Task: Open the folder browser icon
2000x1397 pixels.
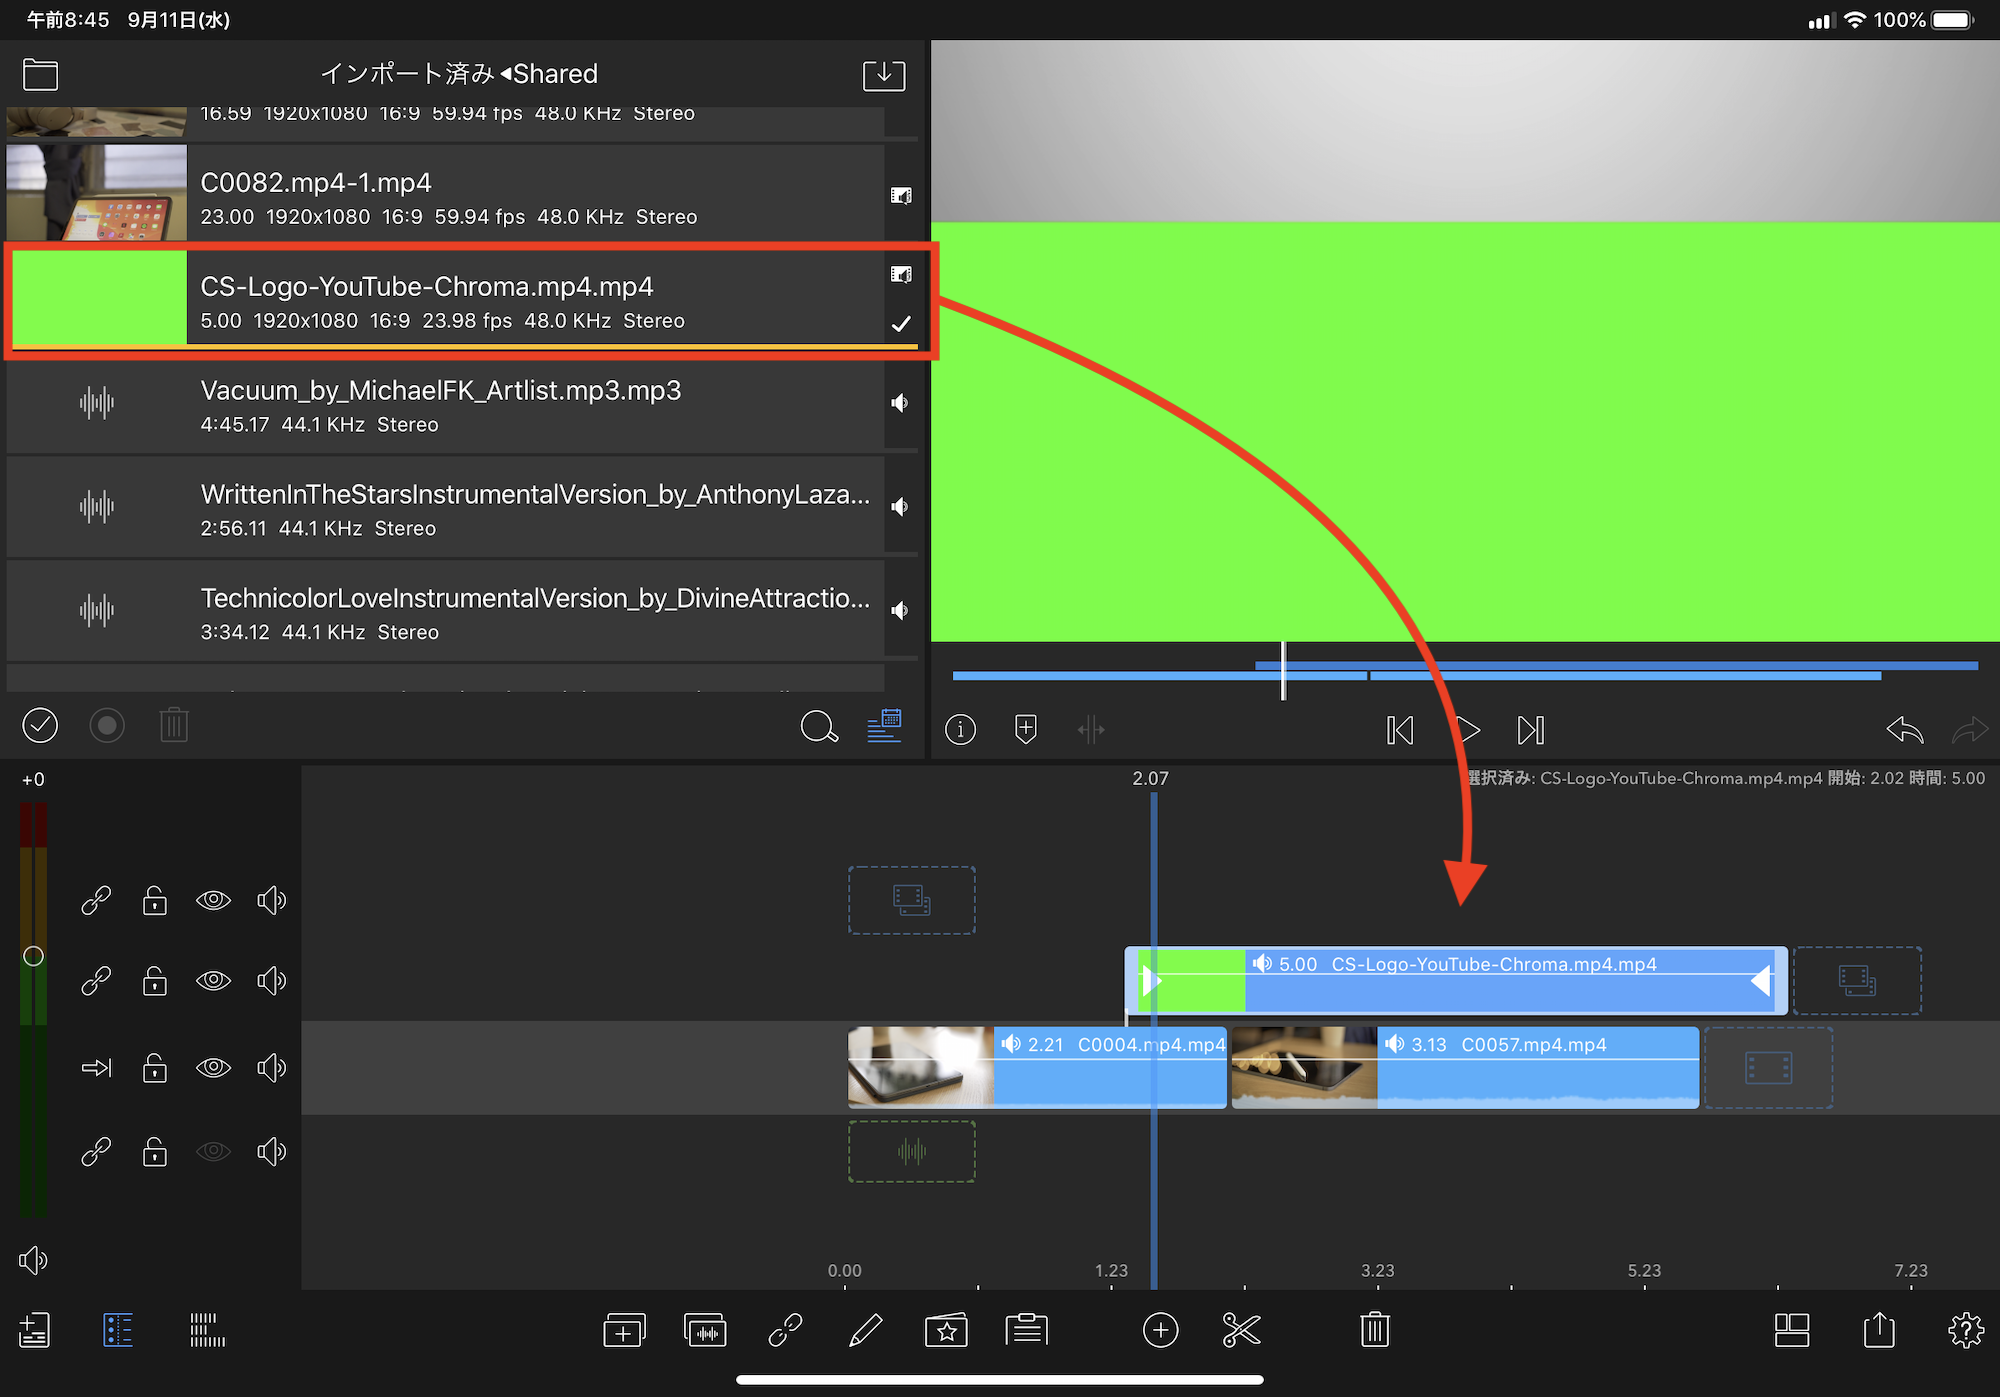Action: (x=40, y=75)
